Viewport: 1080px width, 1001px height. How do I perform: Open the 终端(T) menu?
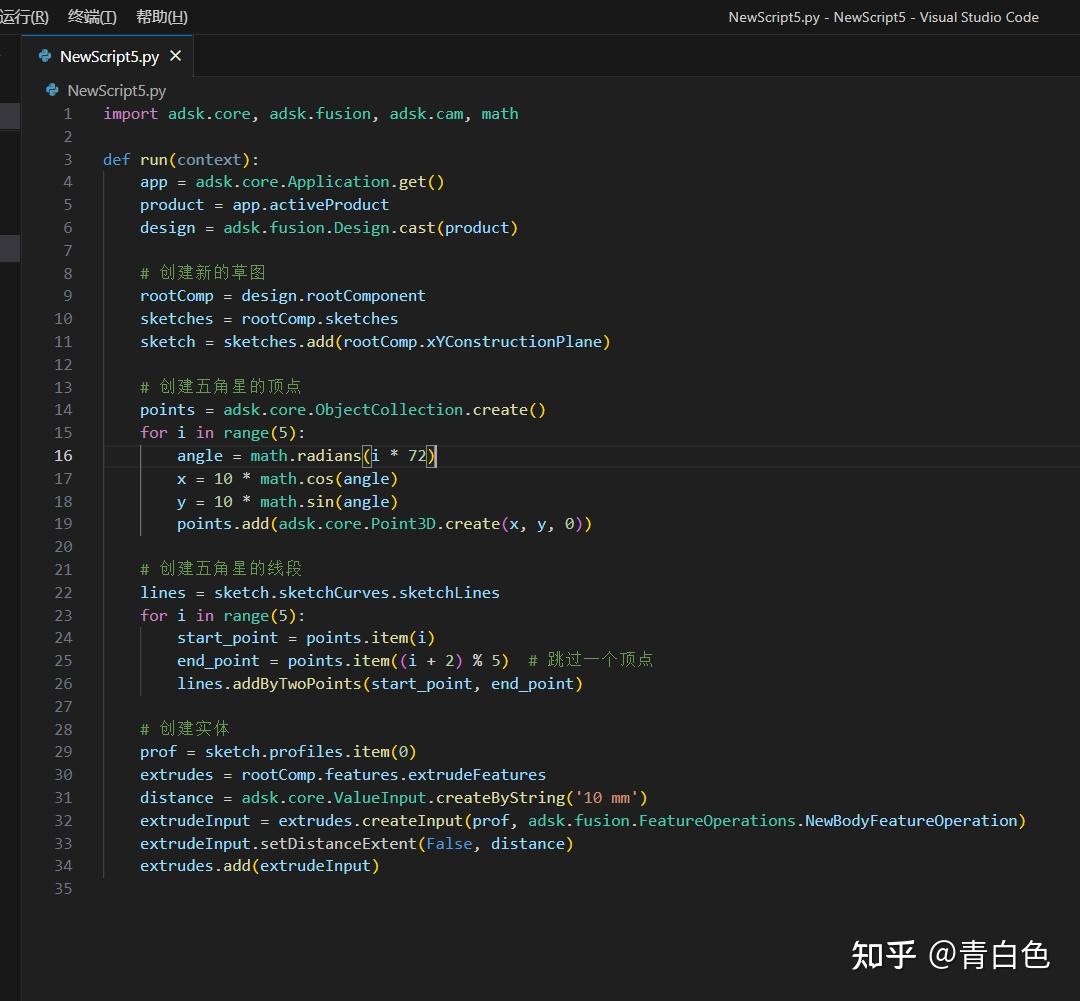pyautogui.click(x=92, y=17)
